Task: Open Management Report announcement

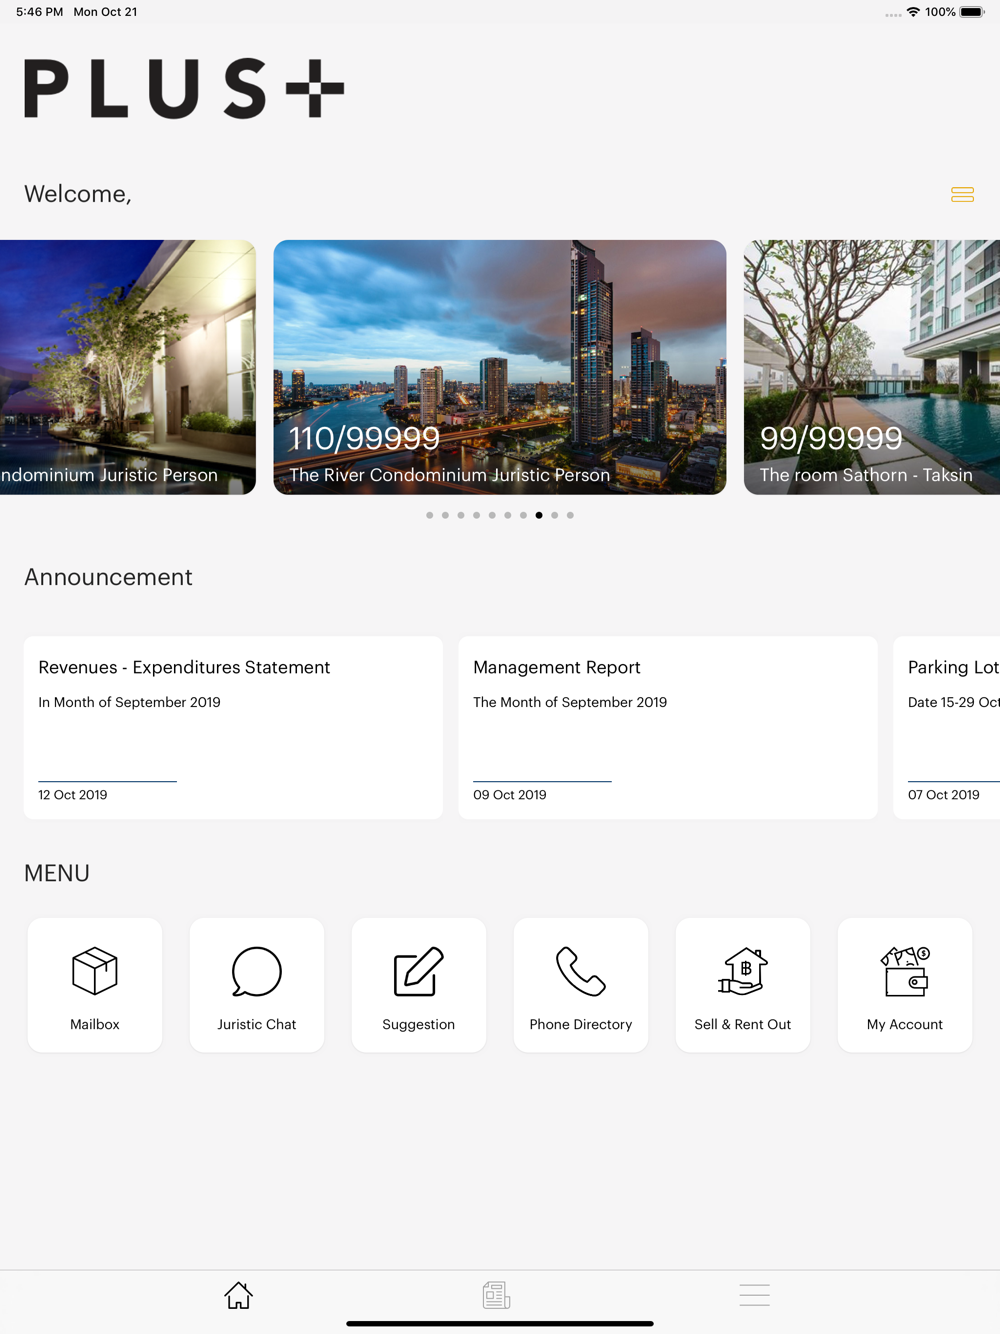Action: (668, 728)
